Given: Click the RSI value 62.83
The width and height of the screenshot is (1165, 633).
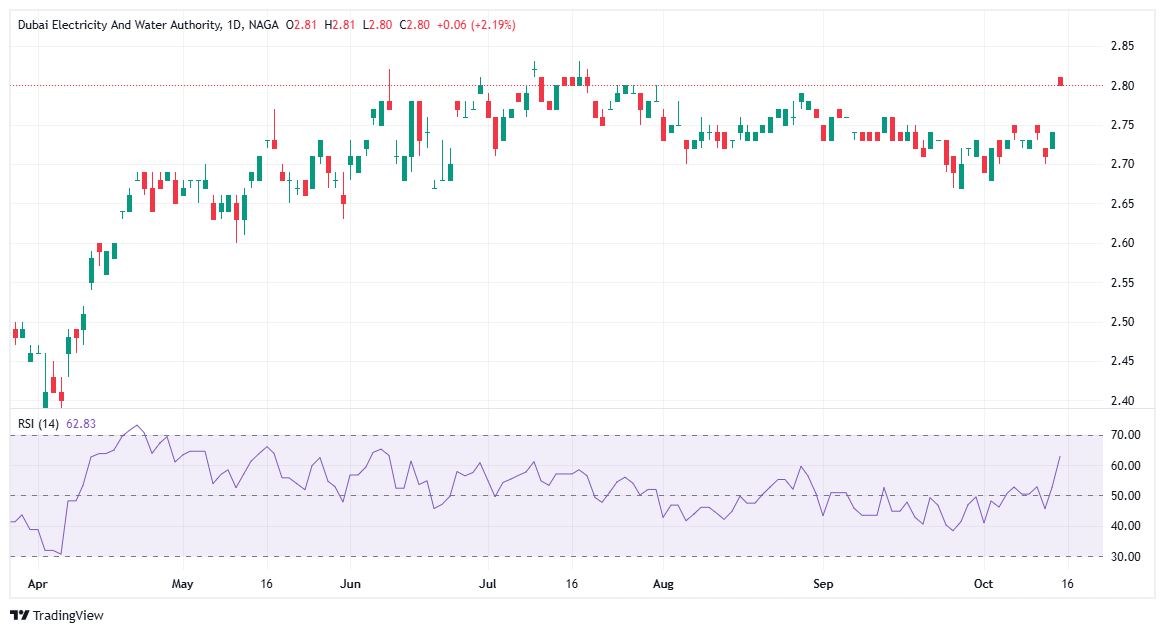Looking at the screenshot, I should (82, 423).
